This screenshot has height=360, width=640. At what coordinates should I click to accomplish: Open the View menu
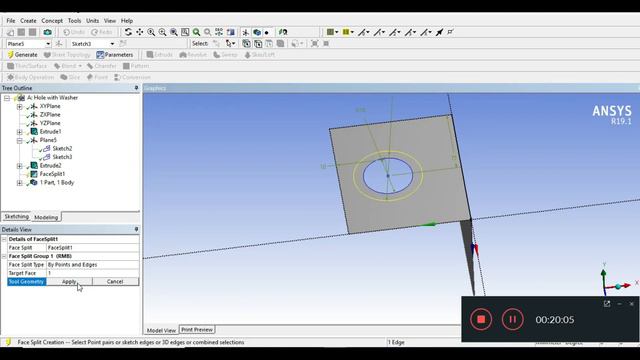110,20
